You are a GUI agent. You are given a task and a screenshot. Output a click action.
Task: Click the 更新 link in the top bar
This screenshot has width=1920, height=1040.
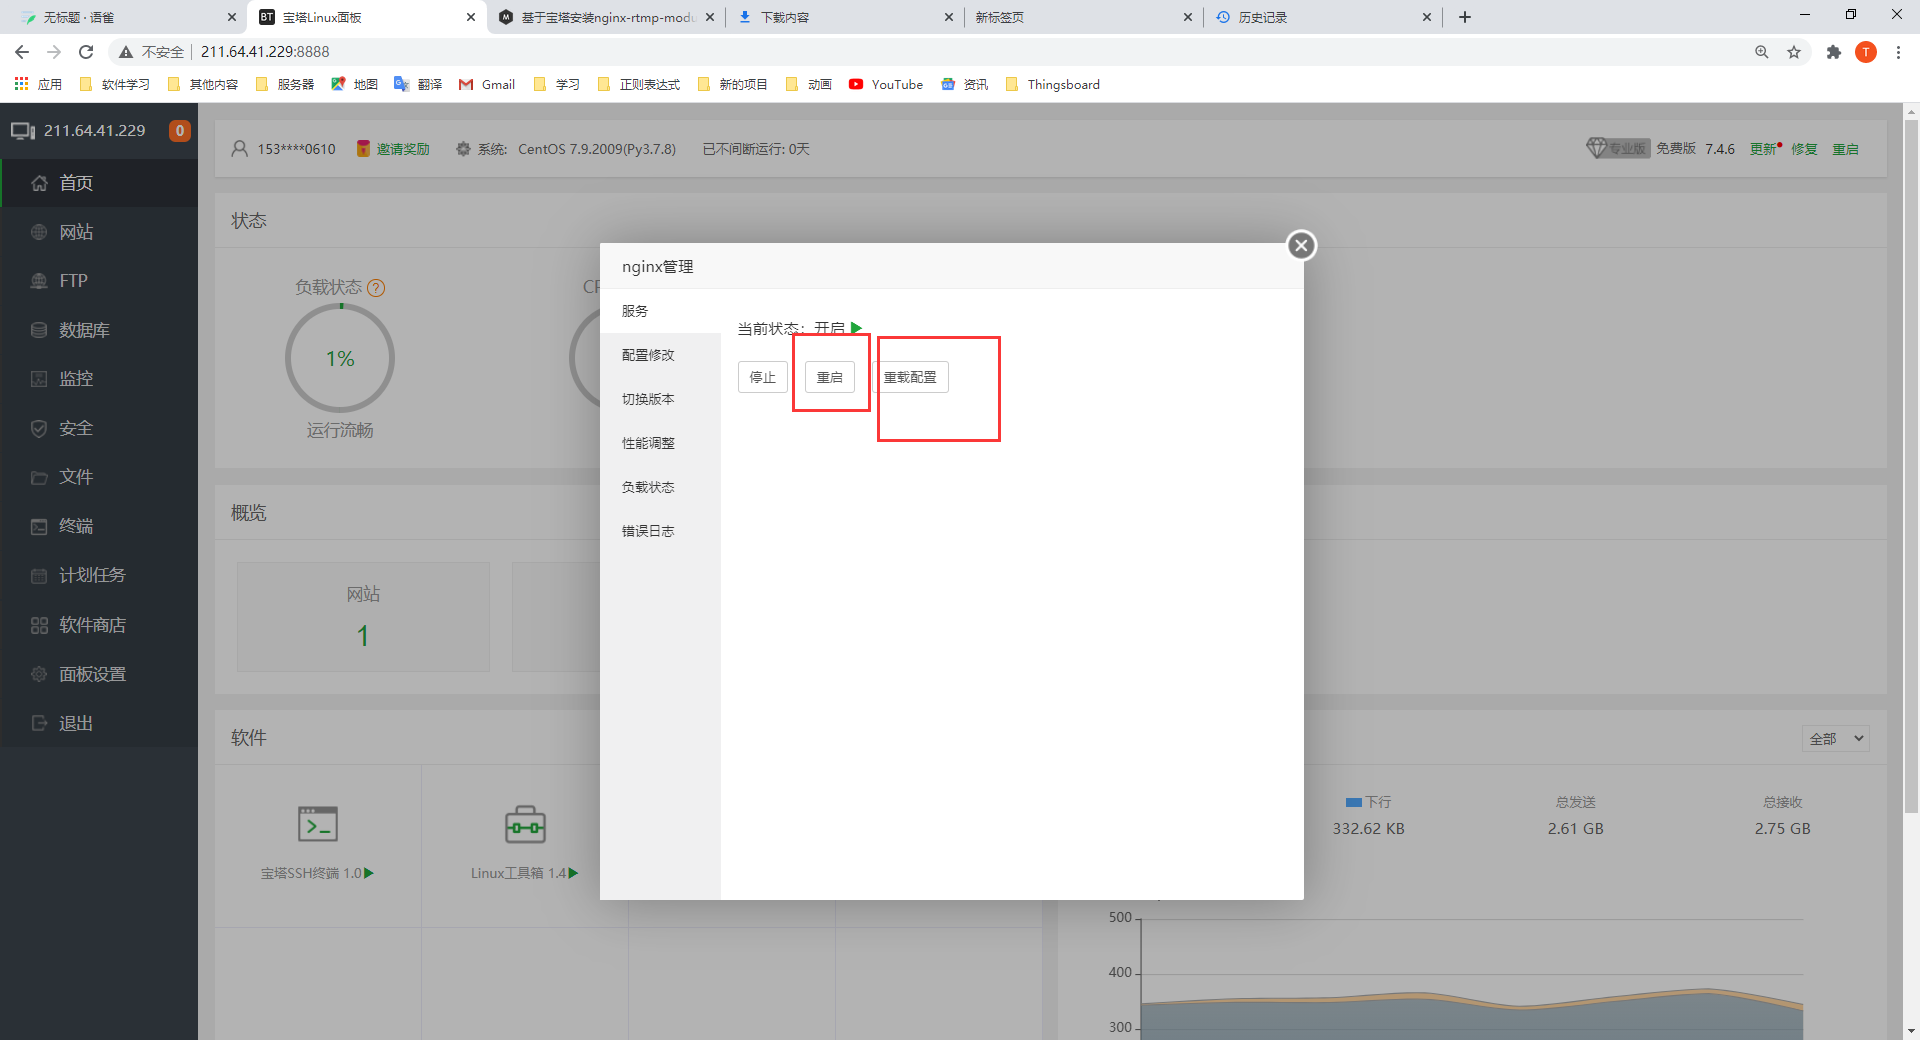point(1763,149)
